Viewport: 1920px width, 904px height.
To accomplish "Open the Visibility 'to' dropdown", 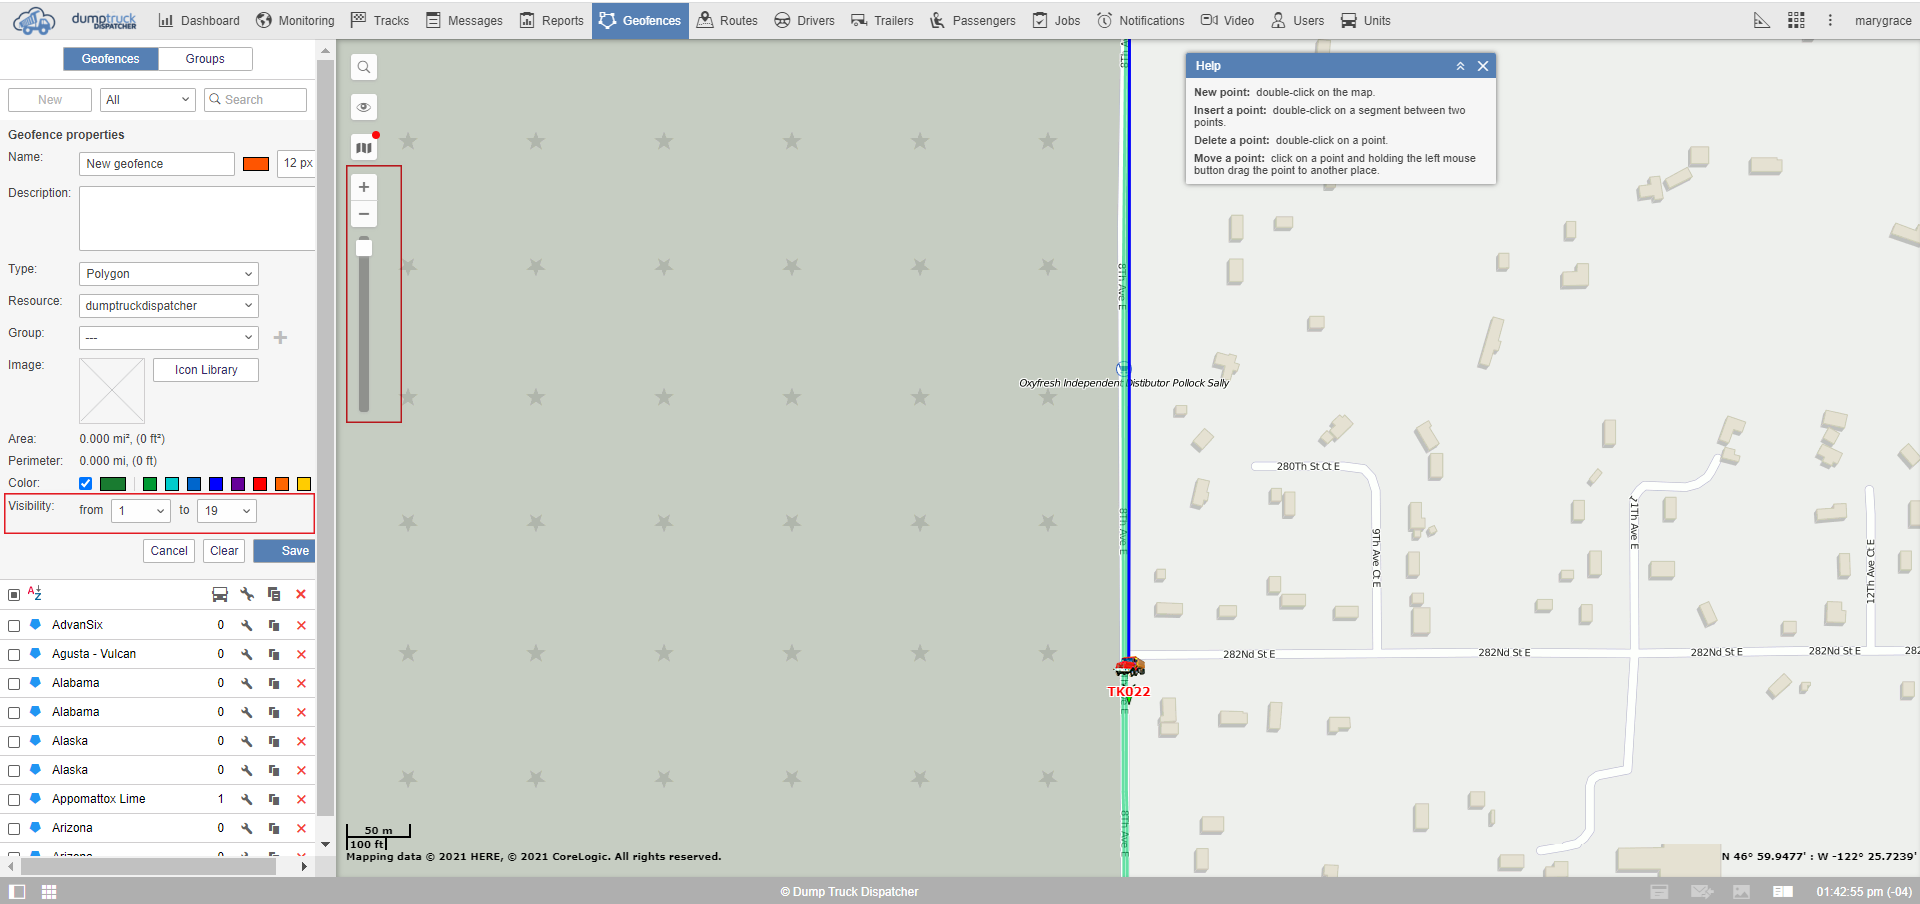I will [227, 511].
